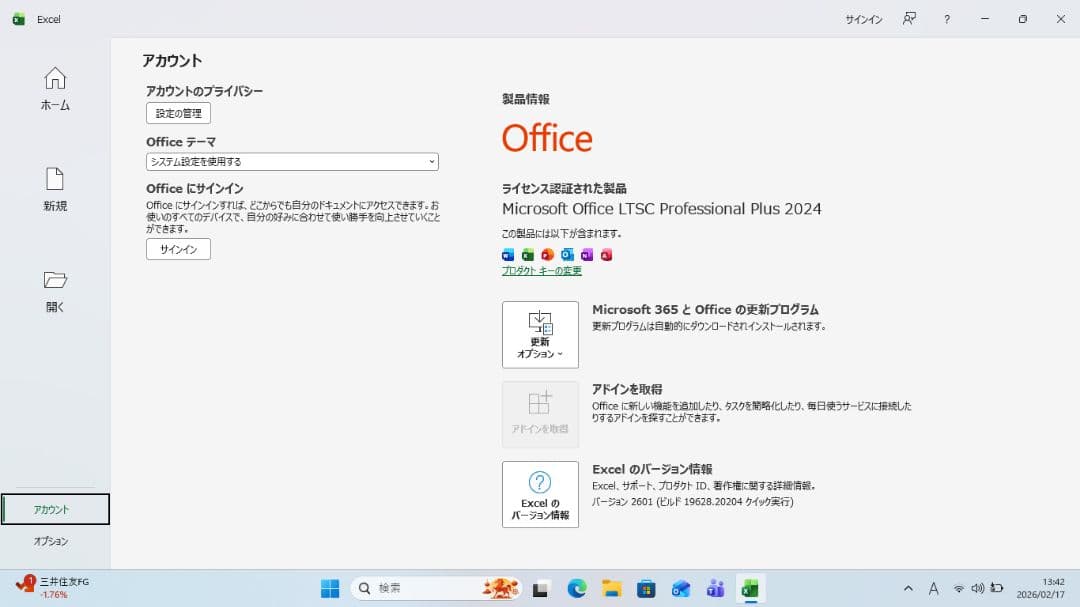Open the feedback icon in title bar
The width and height of the screenshot is (1080, 607).
[x=909, y=19]
